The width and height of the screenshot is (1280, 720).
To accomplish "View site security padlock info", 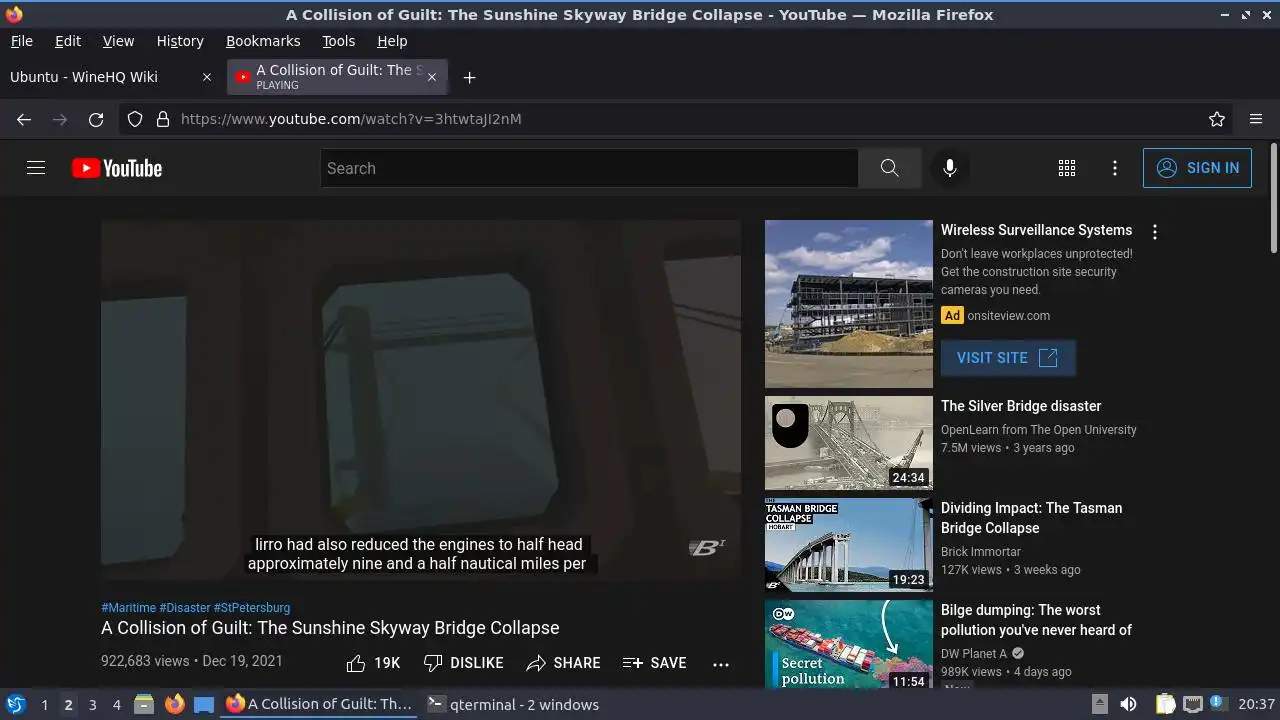I will 163,119.
